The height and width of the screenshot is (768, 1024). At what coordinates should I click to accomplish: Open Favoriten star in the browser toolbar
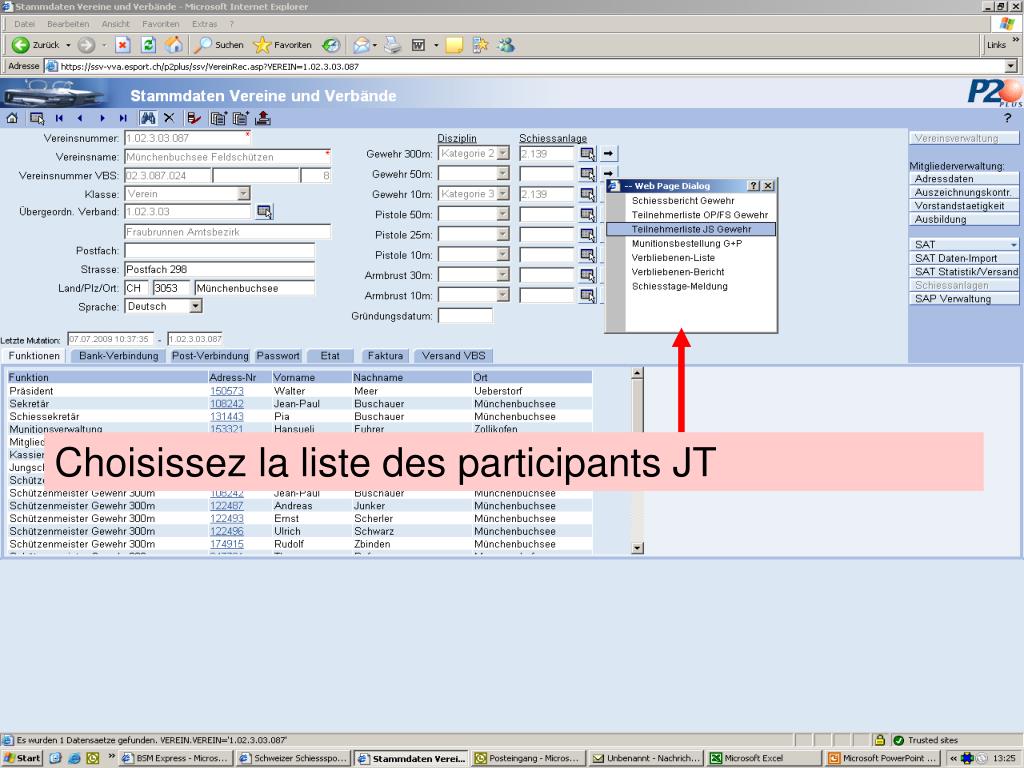[x=283, y=45]
